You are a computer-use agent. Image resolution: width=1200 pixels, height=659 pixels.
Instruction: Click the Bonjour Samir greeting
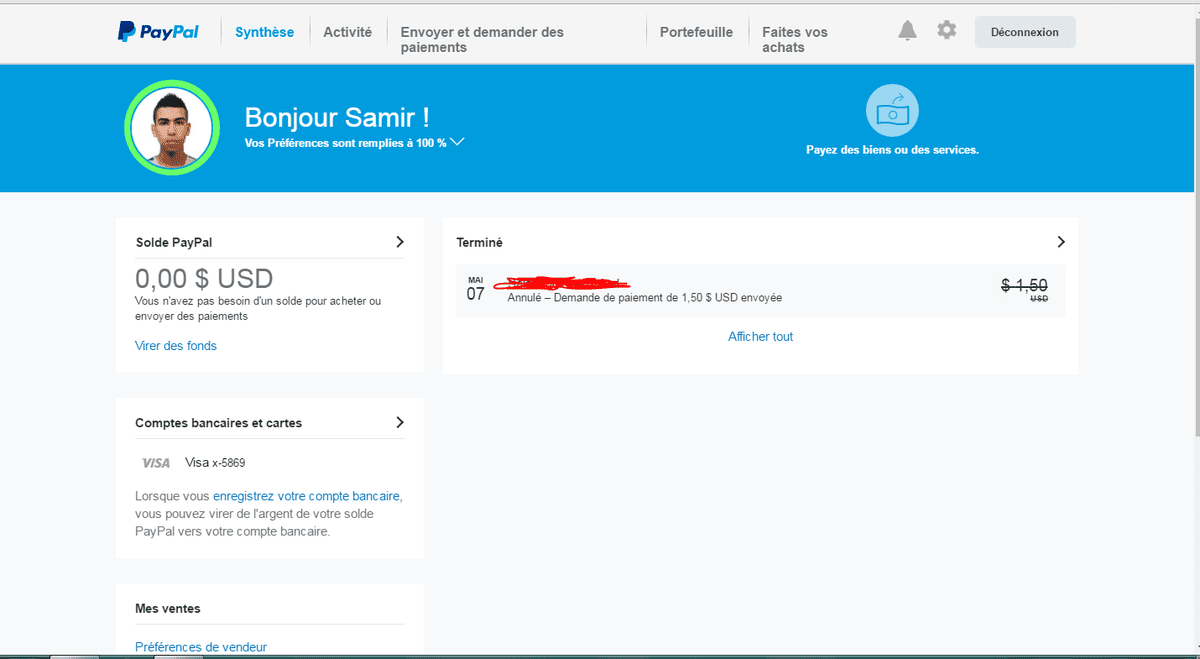[x=338, y=117]
